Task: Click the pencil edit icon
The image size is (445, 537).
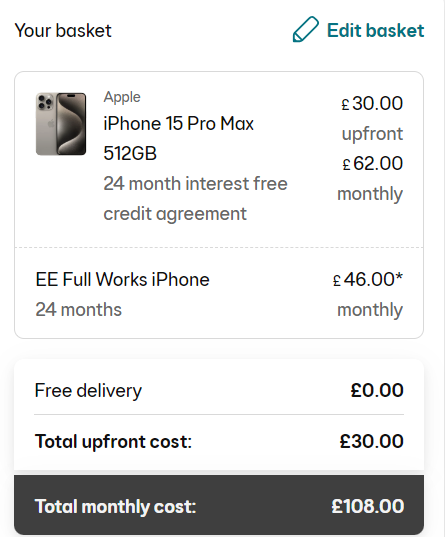Action: [x=306, y=29]
